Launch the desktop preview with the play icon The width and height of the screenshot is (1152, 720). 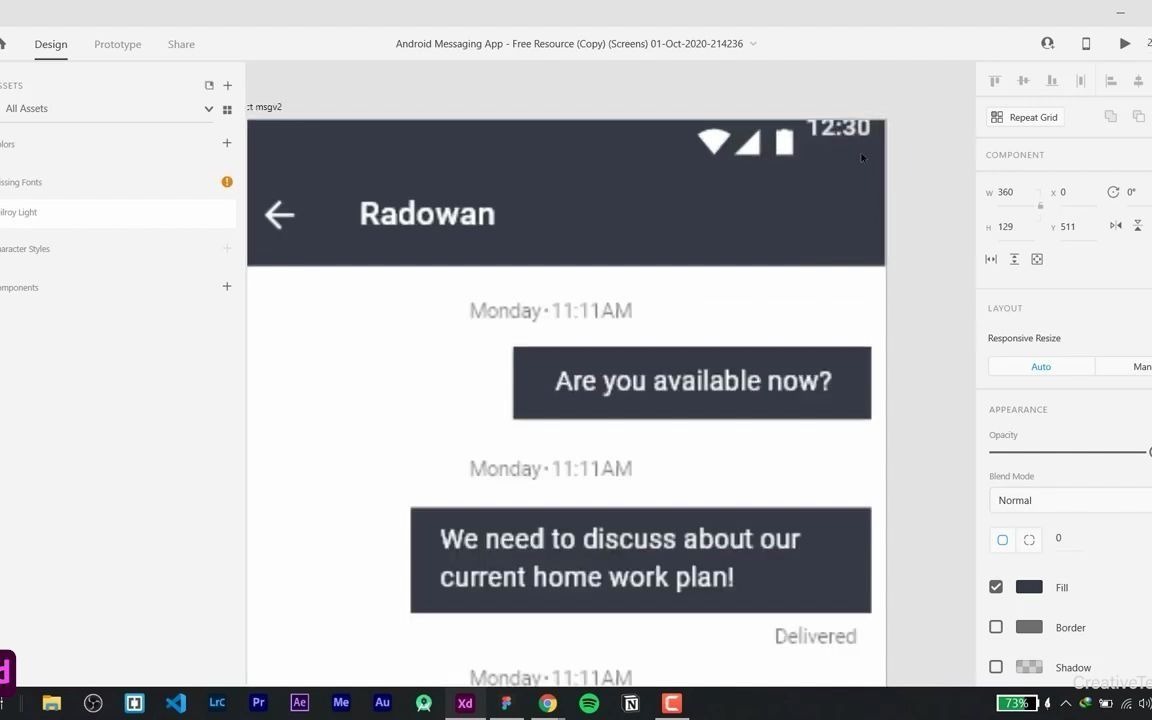click(x=1124, y=43)
